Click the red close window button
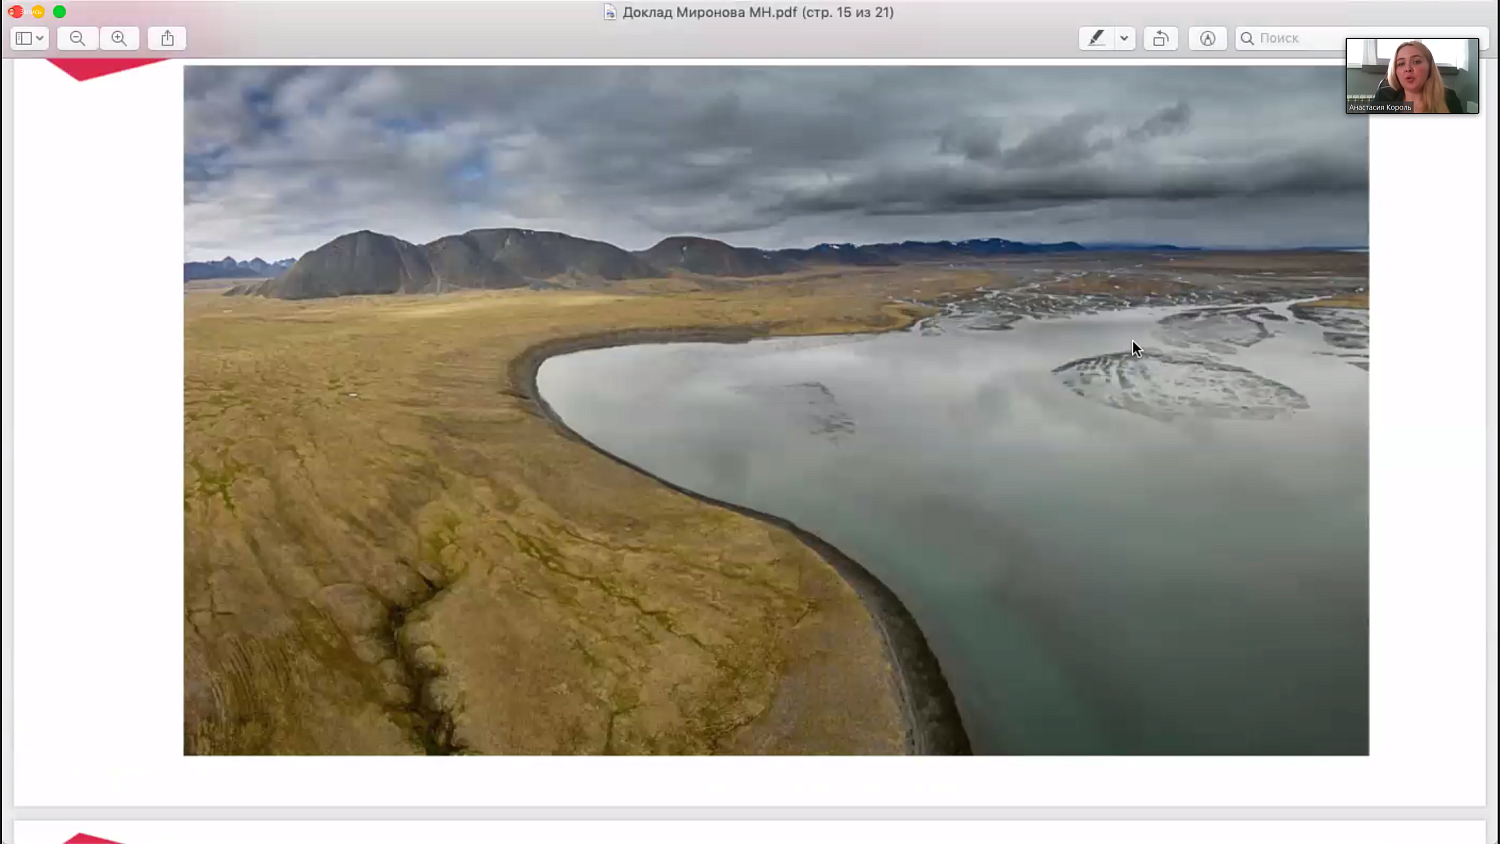 [x=16, y=12]
